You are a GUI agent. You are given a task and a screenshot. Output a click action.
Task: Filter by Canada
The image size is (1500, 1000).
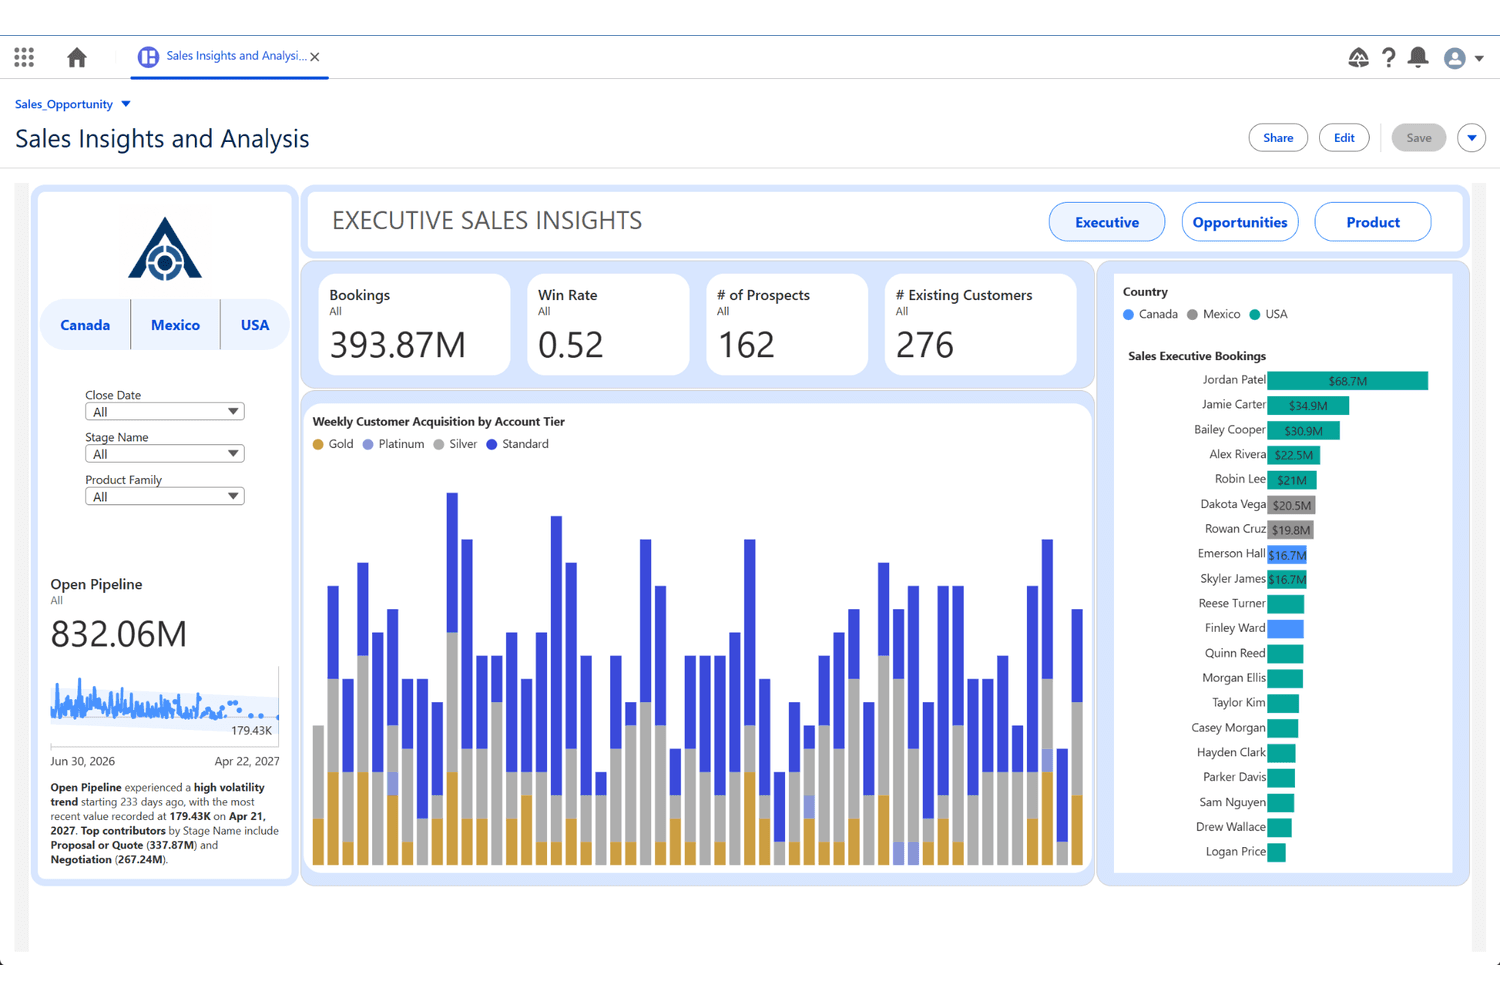85,325
